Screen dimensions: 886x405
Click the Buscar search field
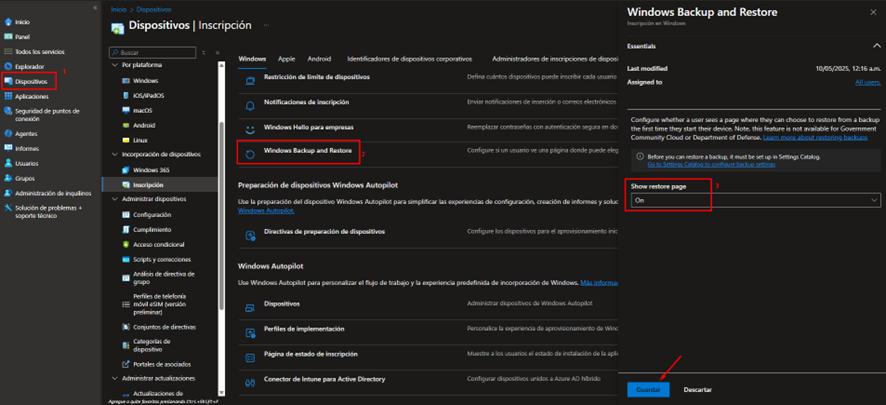tap(153, 52)
